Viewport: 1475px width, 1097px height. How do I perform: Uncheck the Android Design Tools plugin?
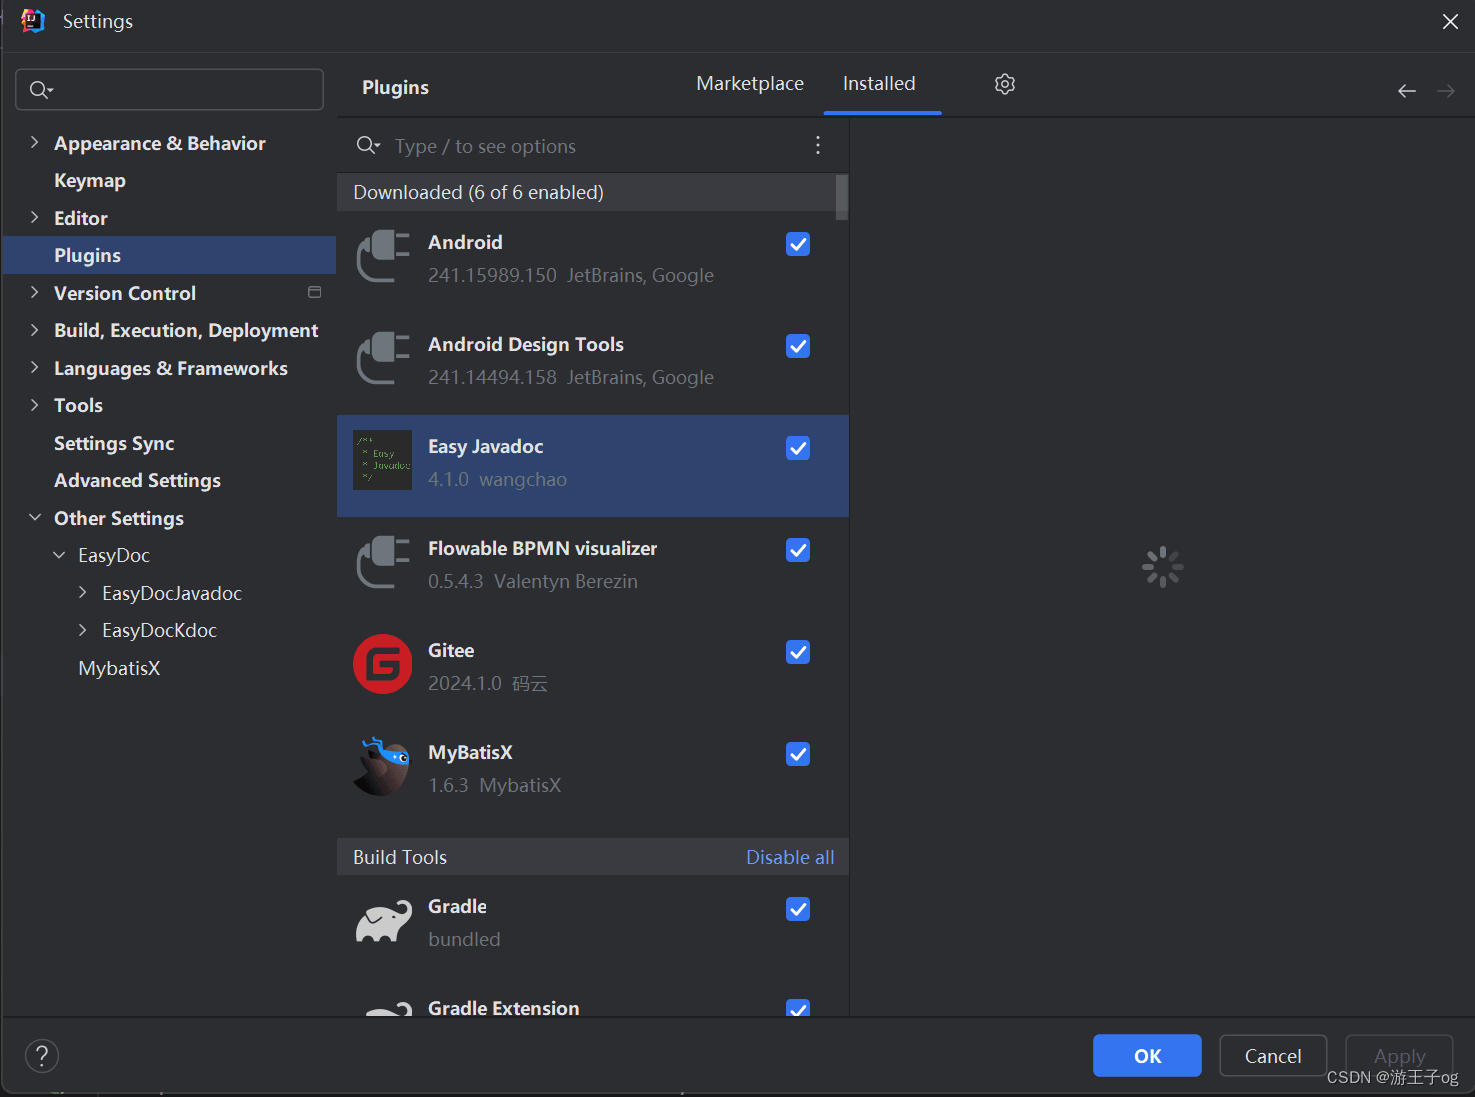(798, 346)
